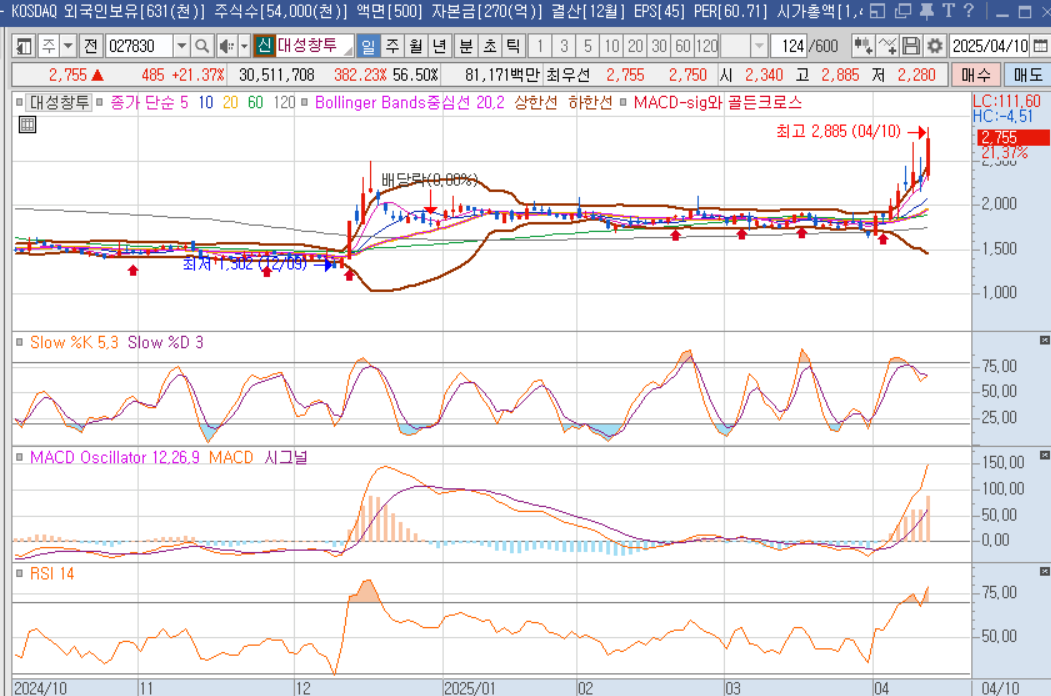The width and height of the screenshot is (1051, 696).
Task: Click the speaker sound alert icon
Action: (x=227, y=46)
